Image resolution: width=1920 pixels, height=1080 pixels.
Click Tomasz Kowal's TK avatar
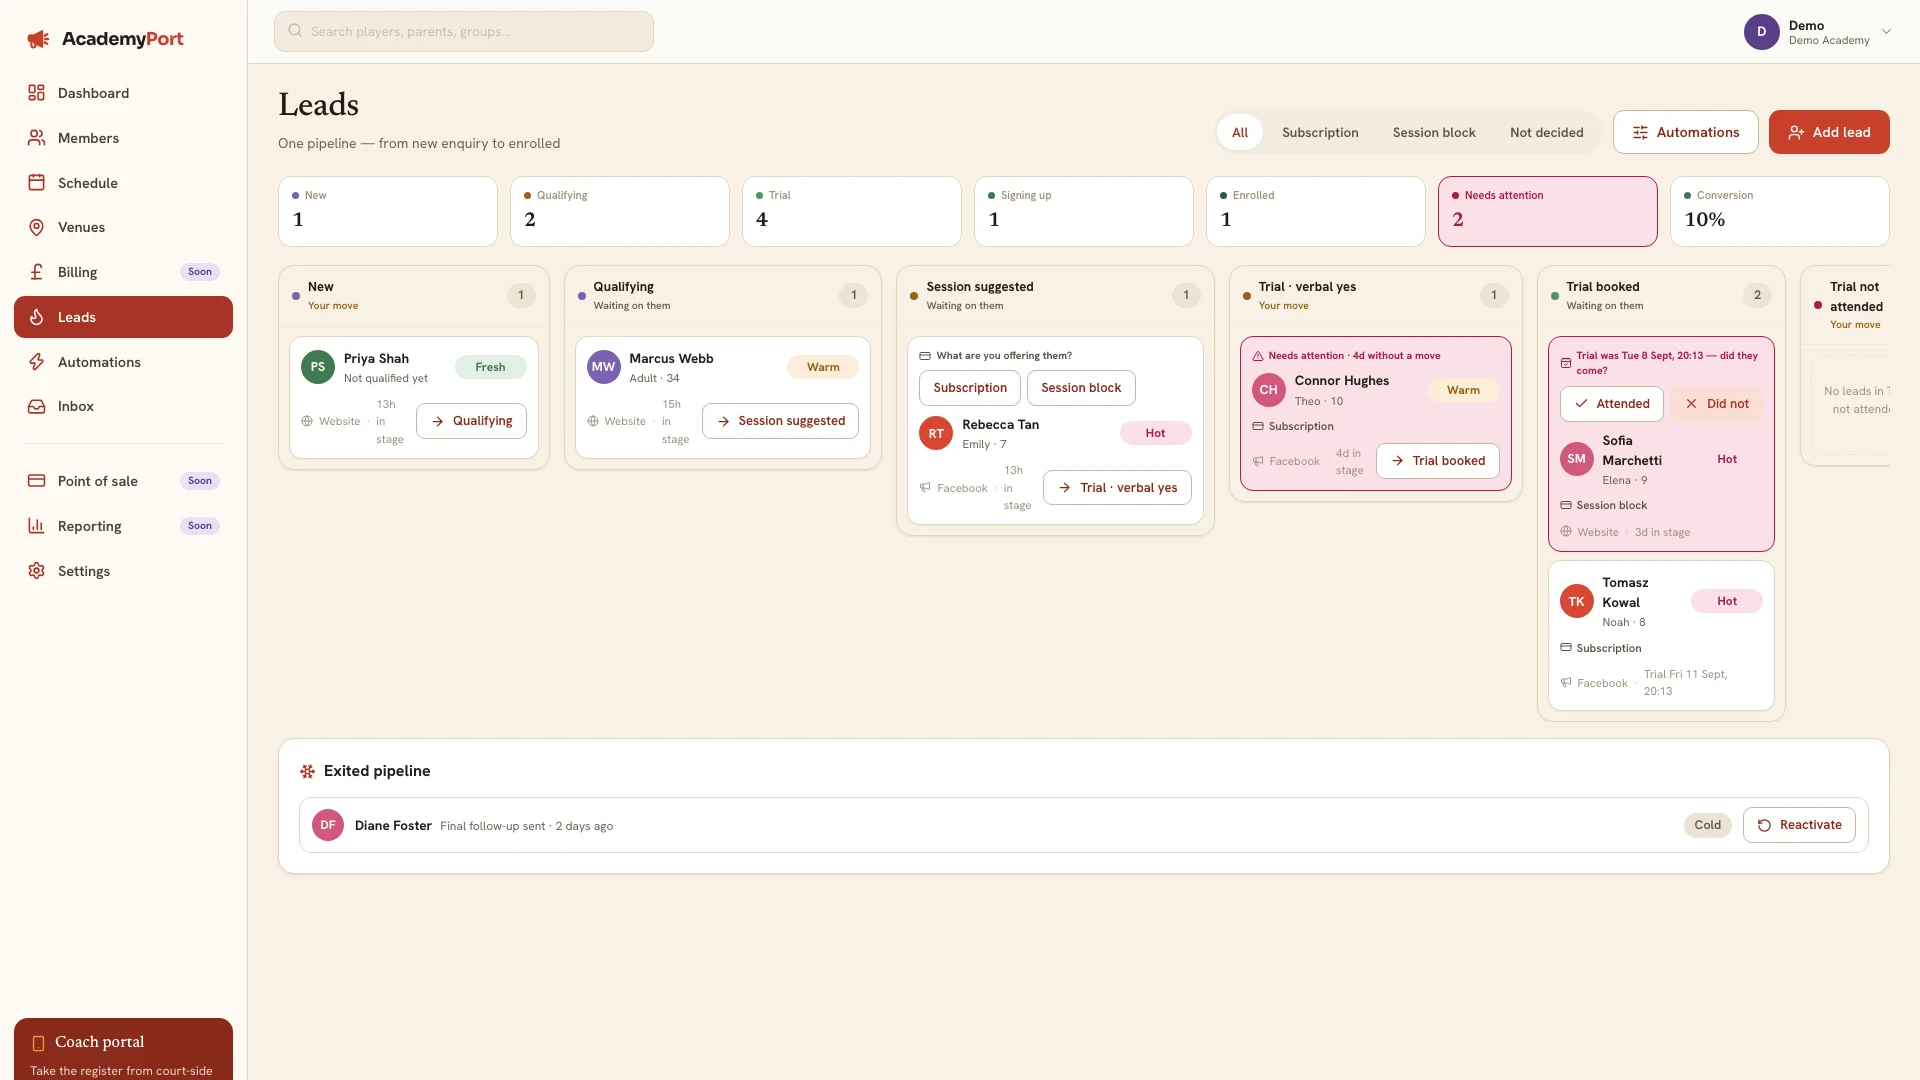[1577, 601]
